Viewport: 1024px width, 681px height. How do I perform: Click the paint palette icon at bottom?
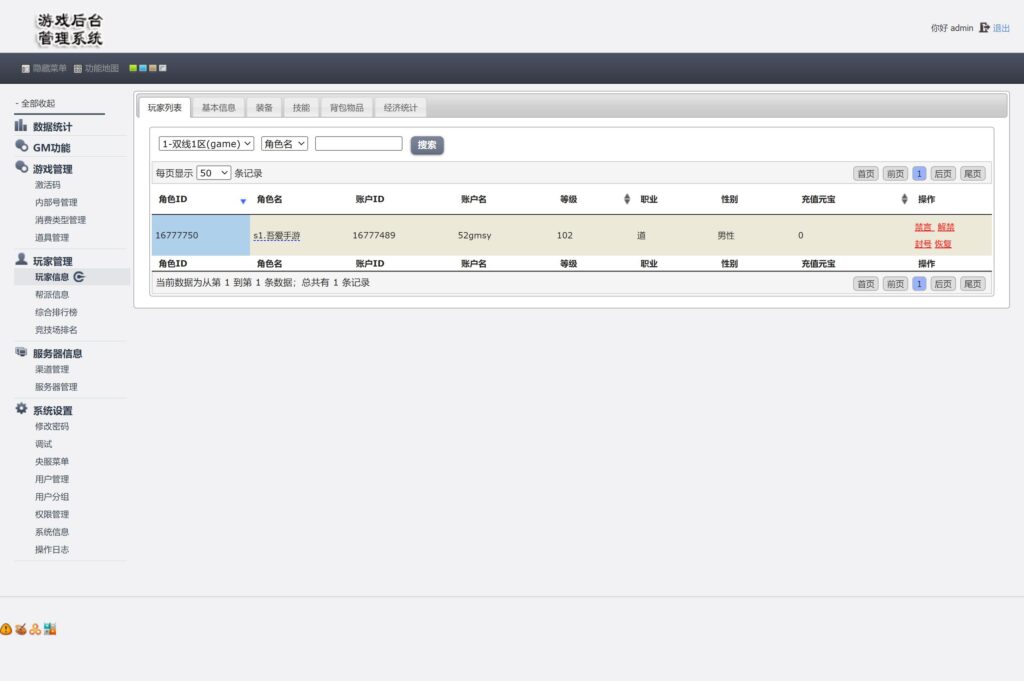click(x=21, y=629)
